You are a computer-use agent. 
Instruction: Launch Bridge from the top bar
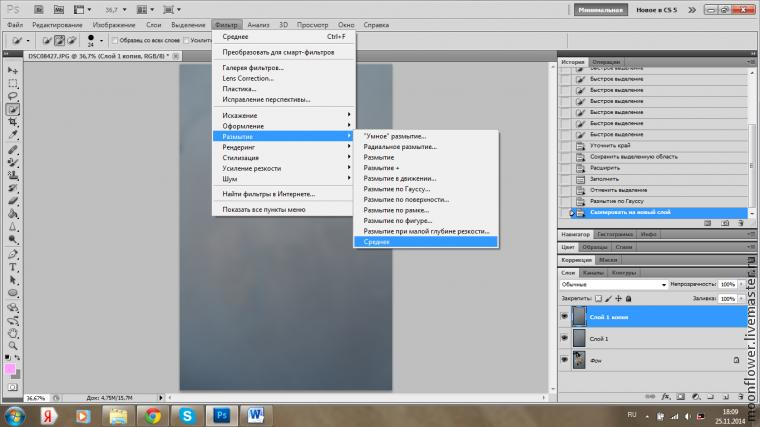(x=39, y=10)
